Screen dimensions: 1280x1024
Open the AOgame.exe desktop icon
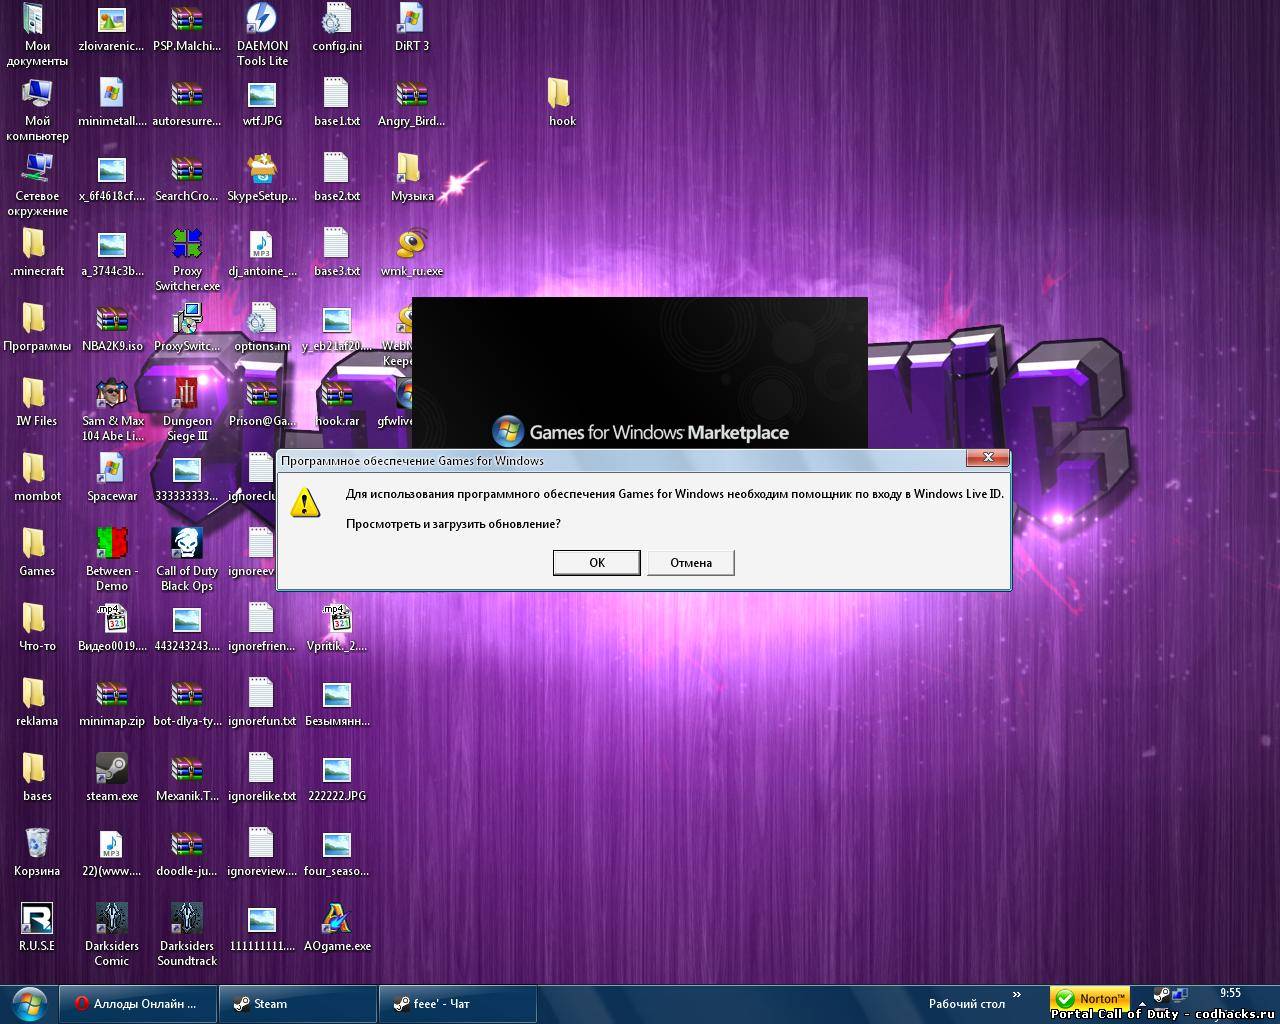[337, 920]
